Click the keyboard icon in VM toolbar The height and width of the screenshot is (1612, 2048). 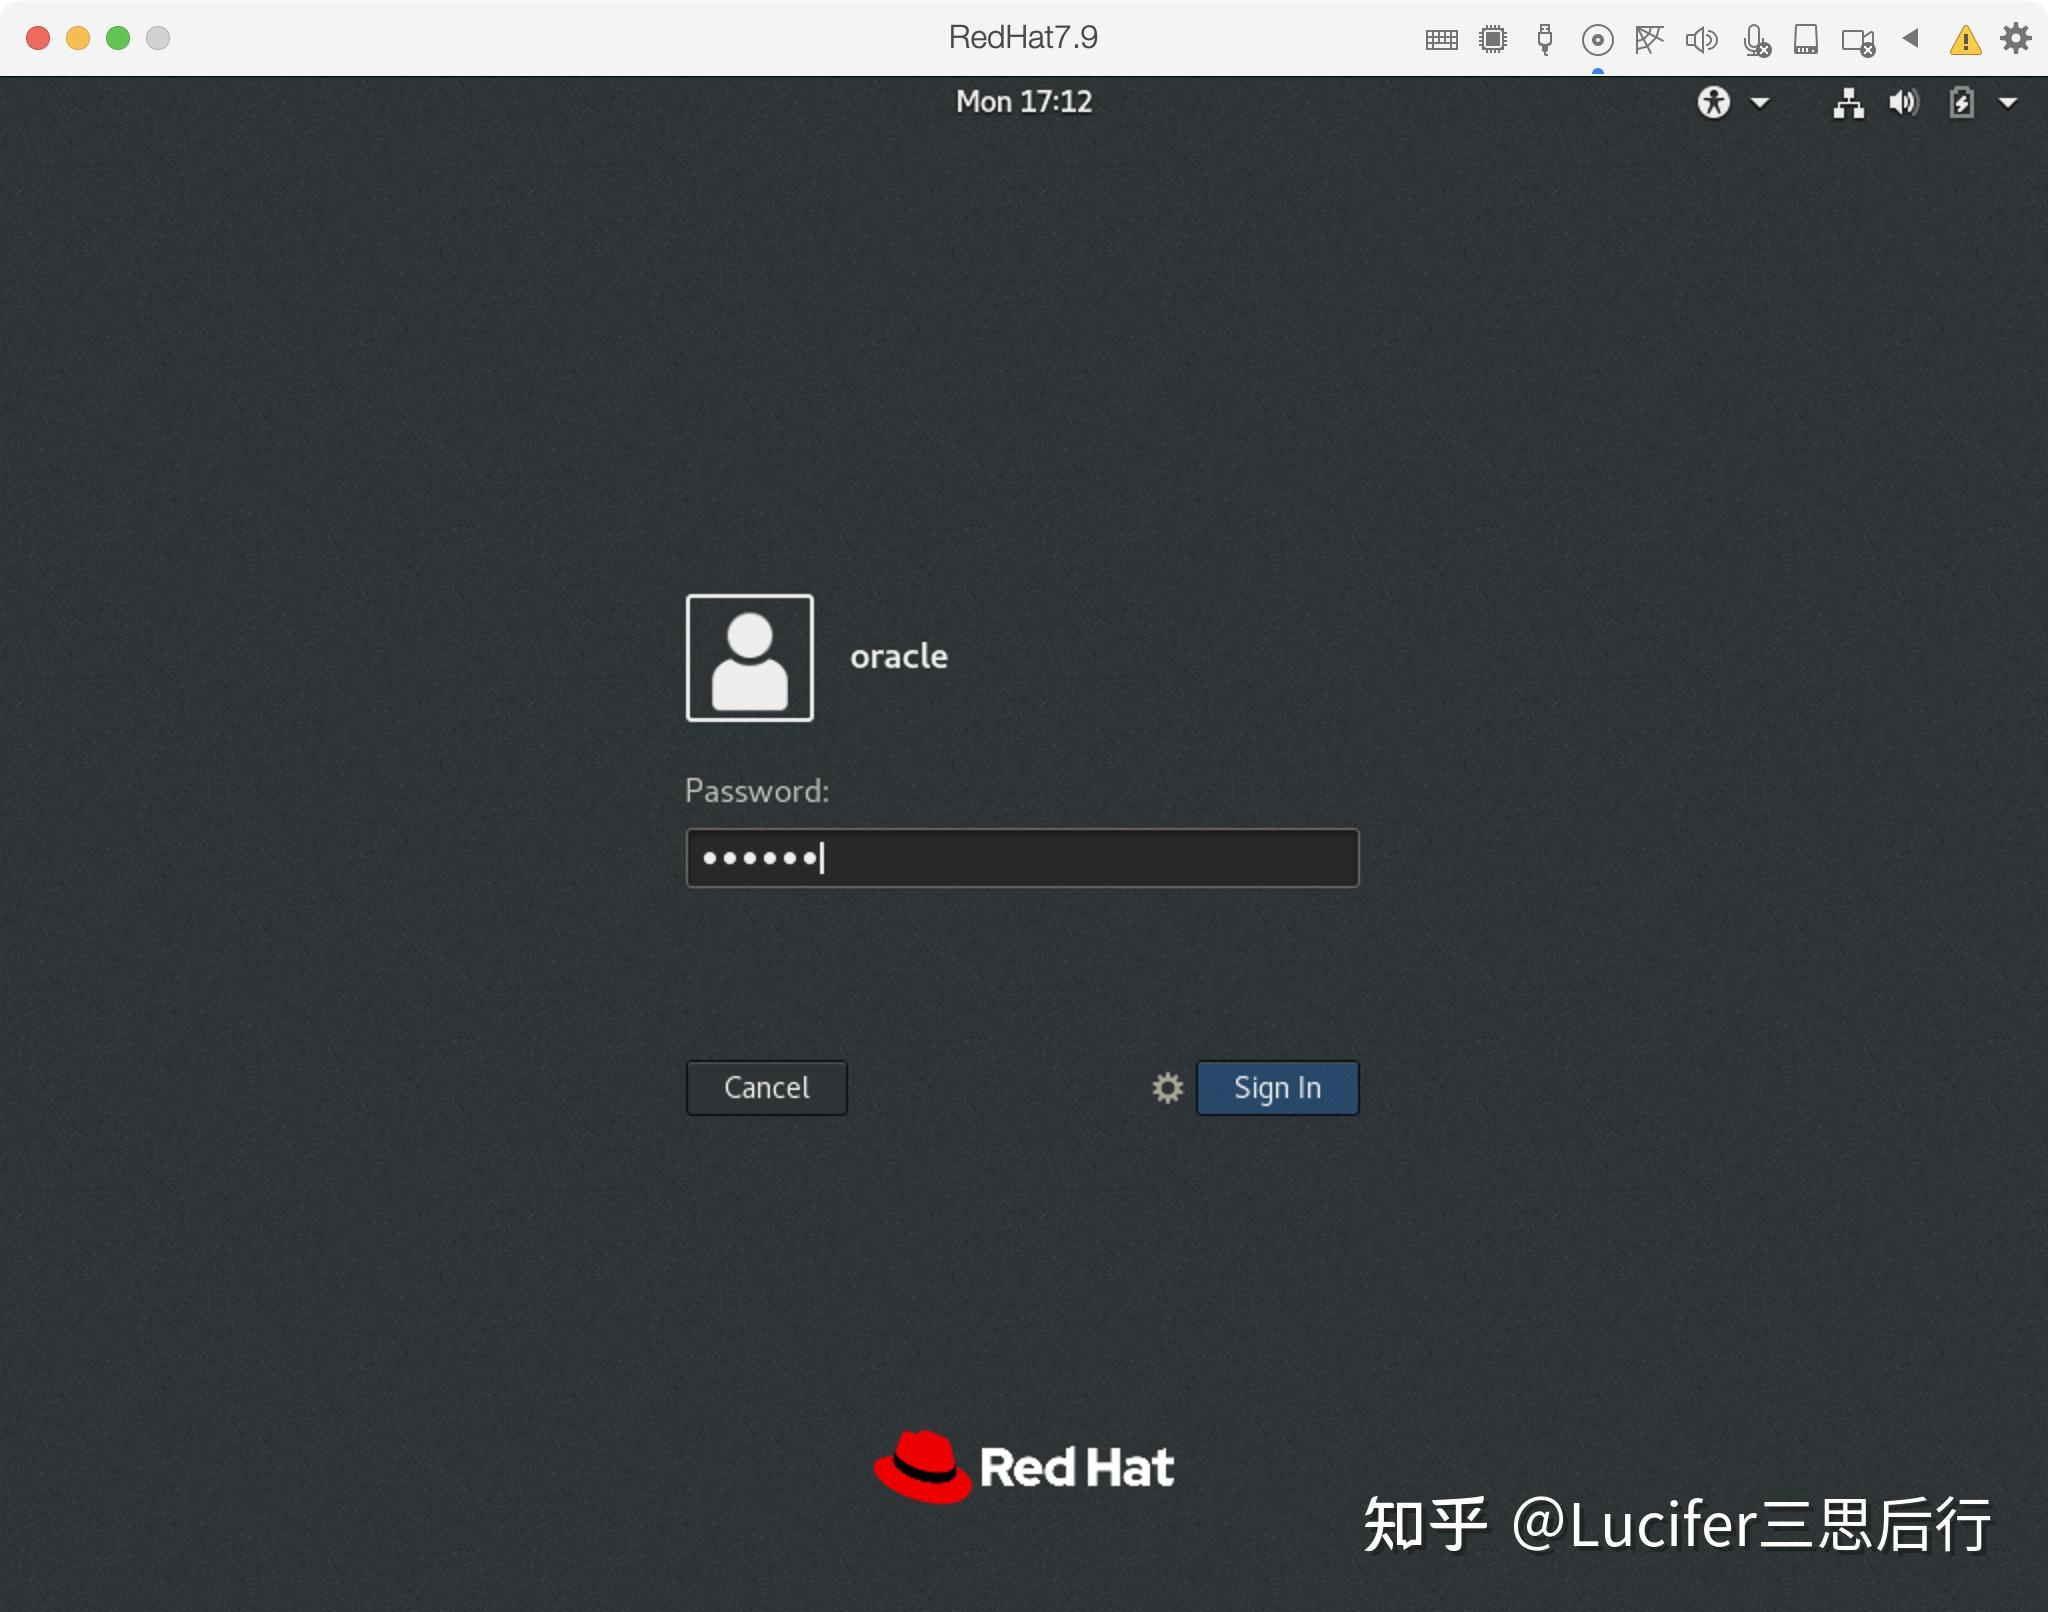[1441, 40]
